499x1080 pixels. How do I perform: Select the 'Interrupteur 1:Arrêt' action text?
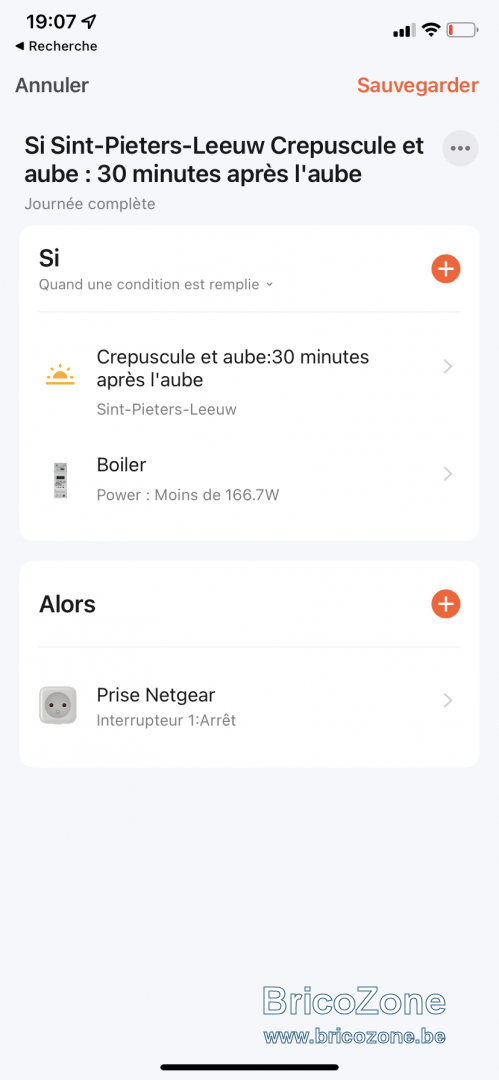coord(166,721)
